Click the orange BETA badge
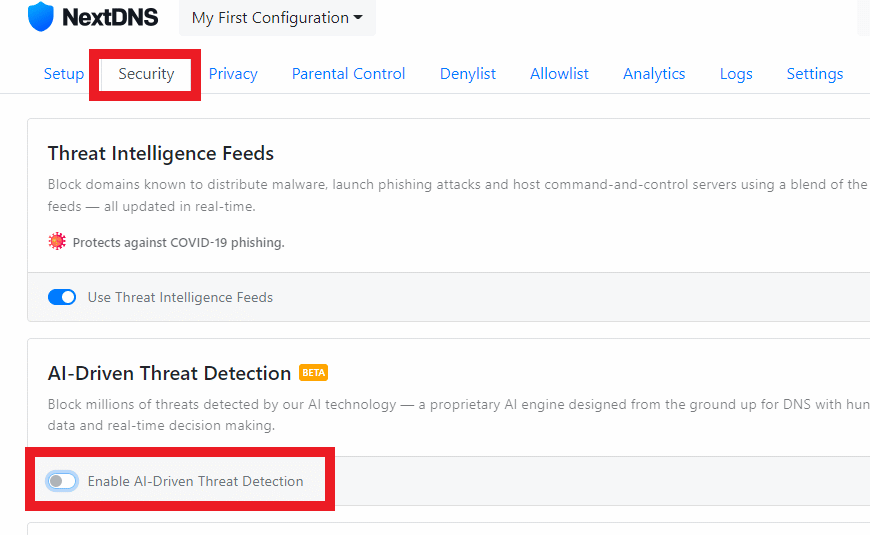The height and width of the screenshot is (535, 870). (313, 372)
